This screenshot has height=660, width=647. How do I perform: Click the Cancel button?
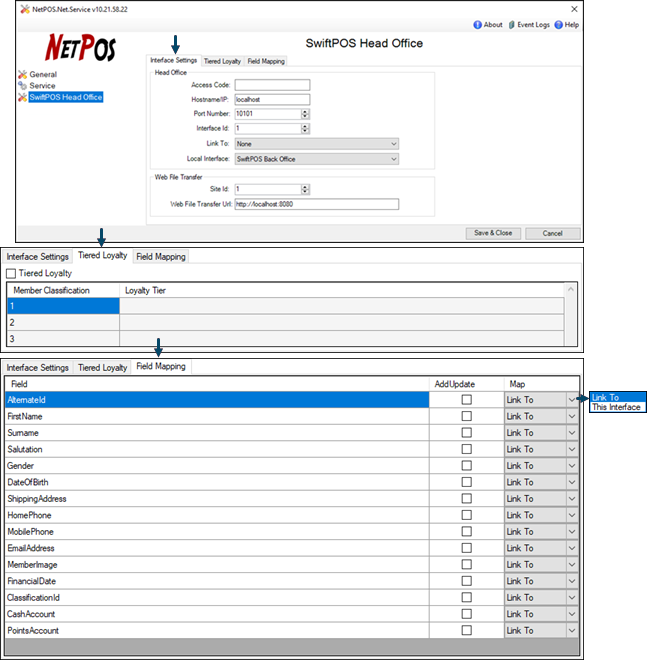[553, 233]
